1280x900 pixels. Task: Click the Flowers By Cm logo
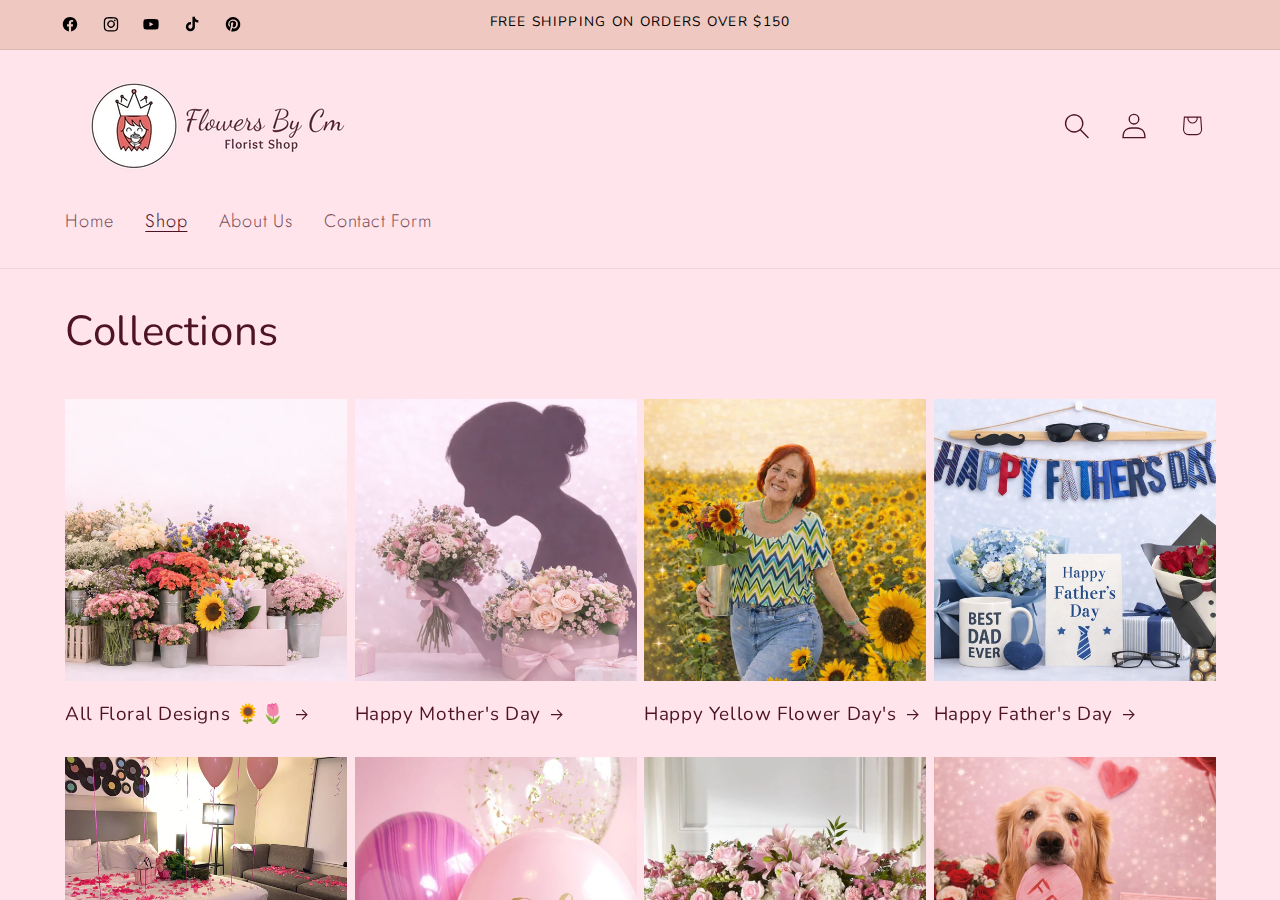[217, 125]
